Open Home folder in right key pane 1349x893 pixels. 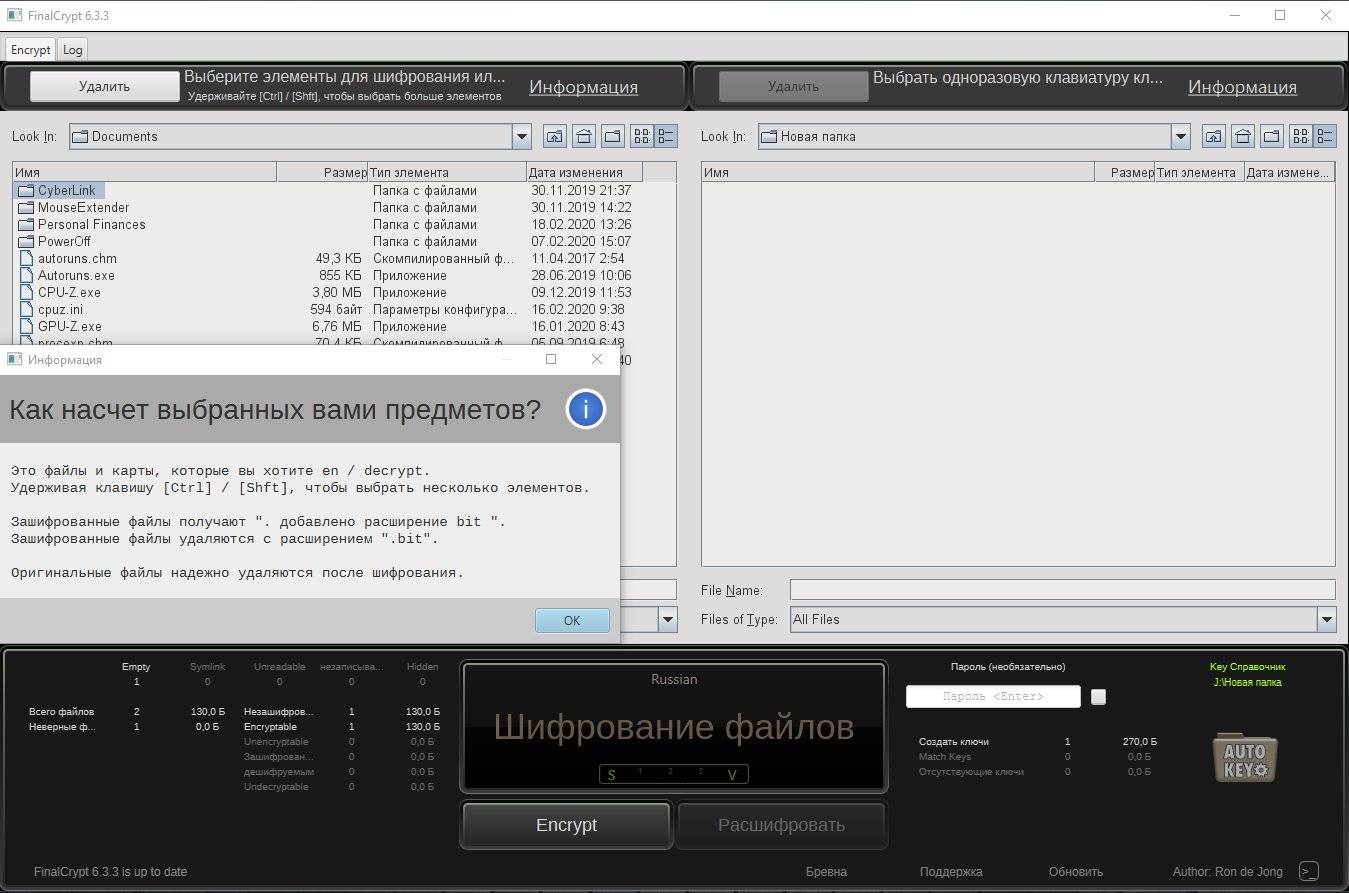tap(1242, 136)
